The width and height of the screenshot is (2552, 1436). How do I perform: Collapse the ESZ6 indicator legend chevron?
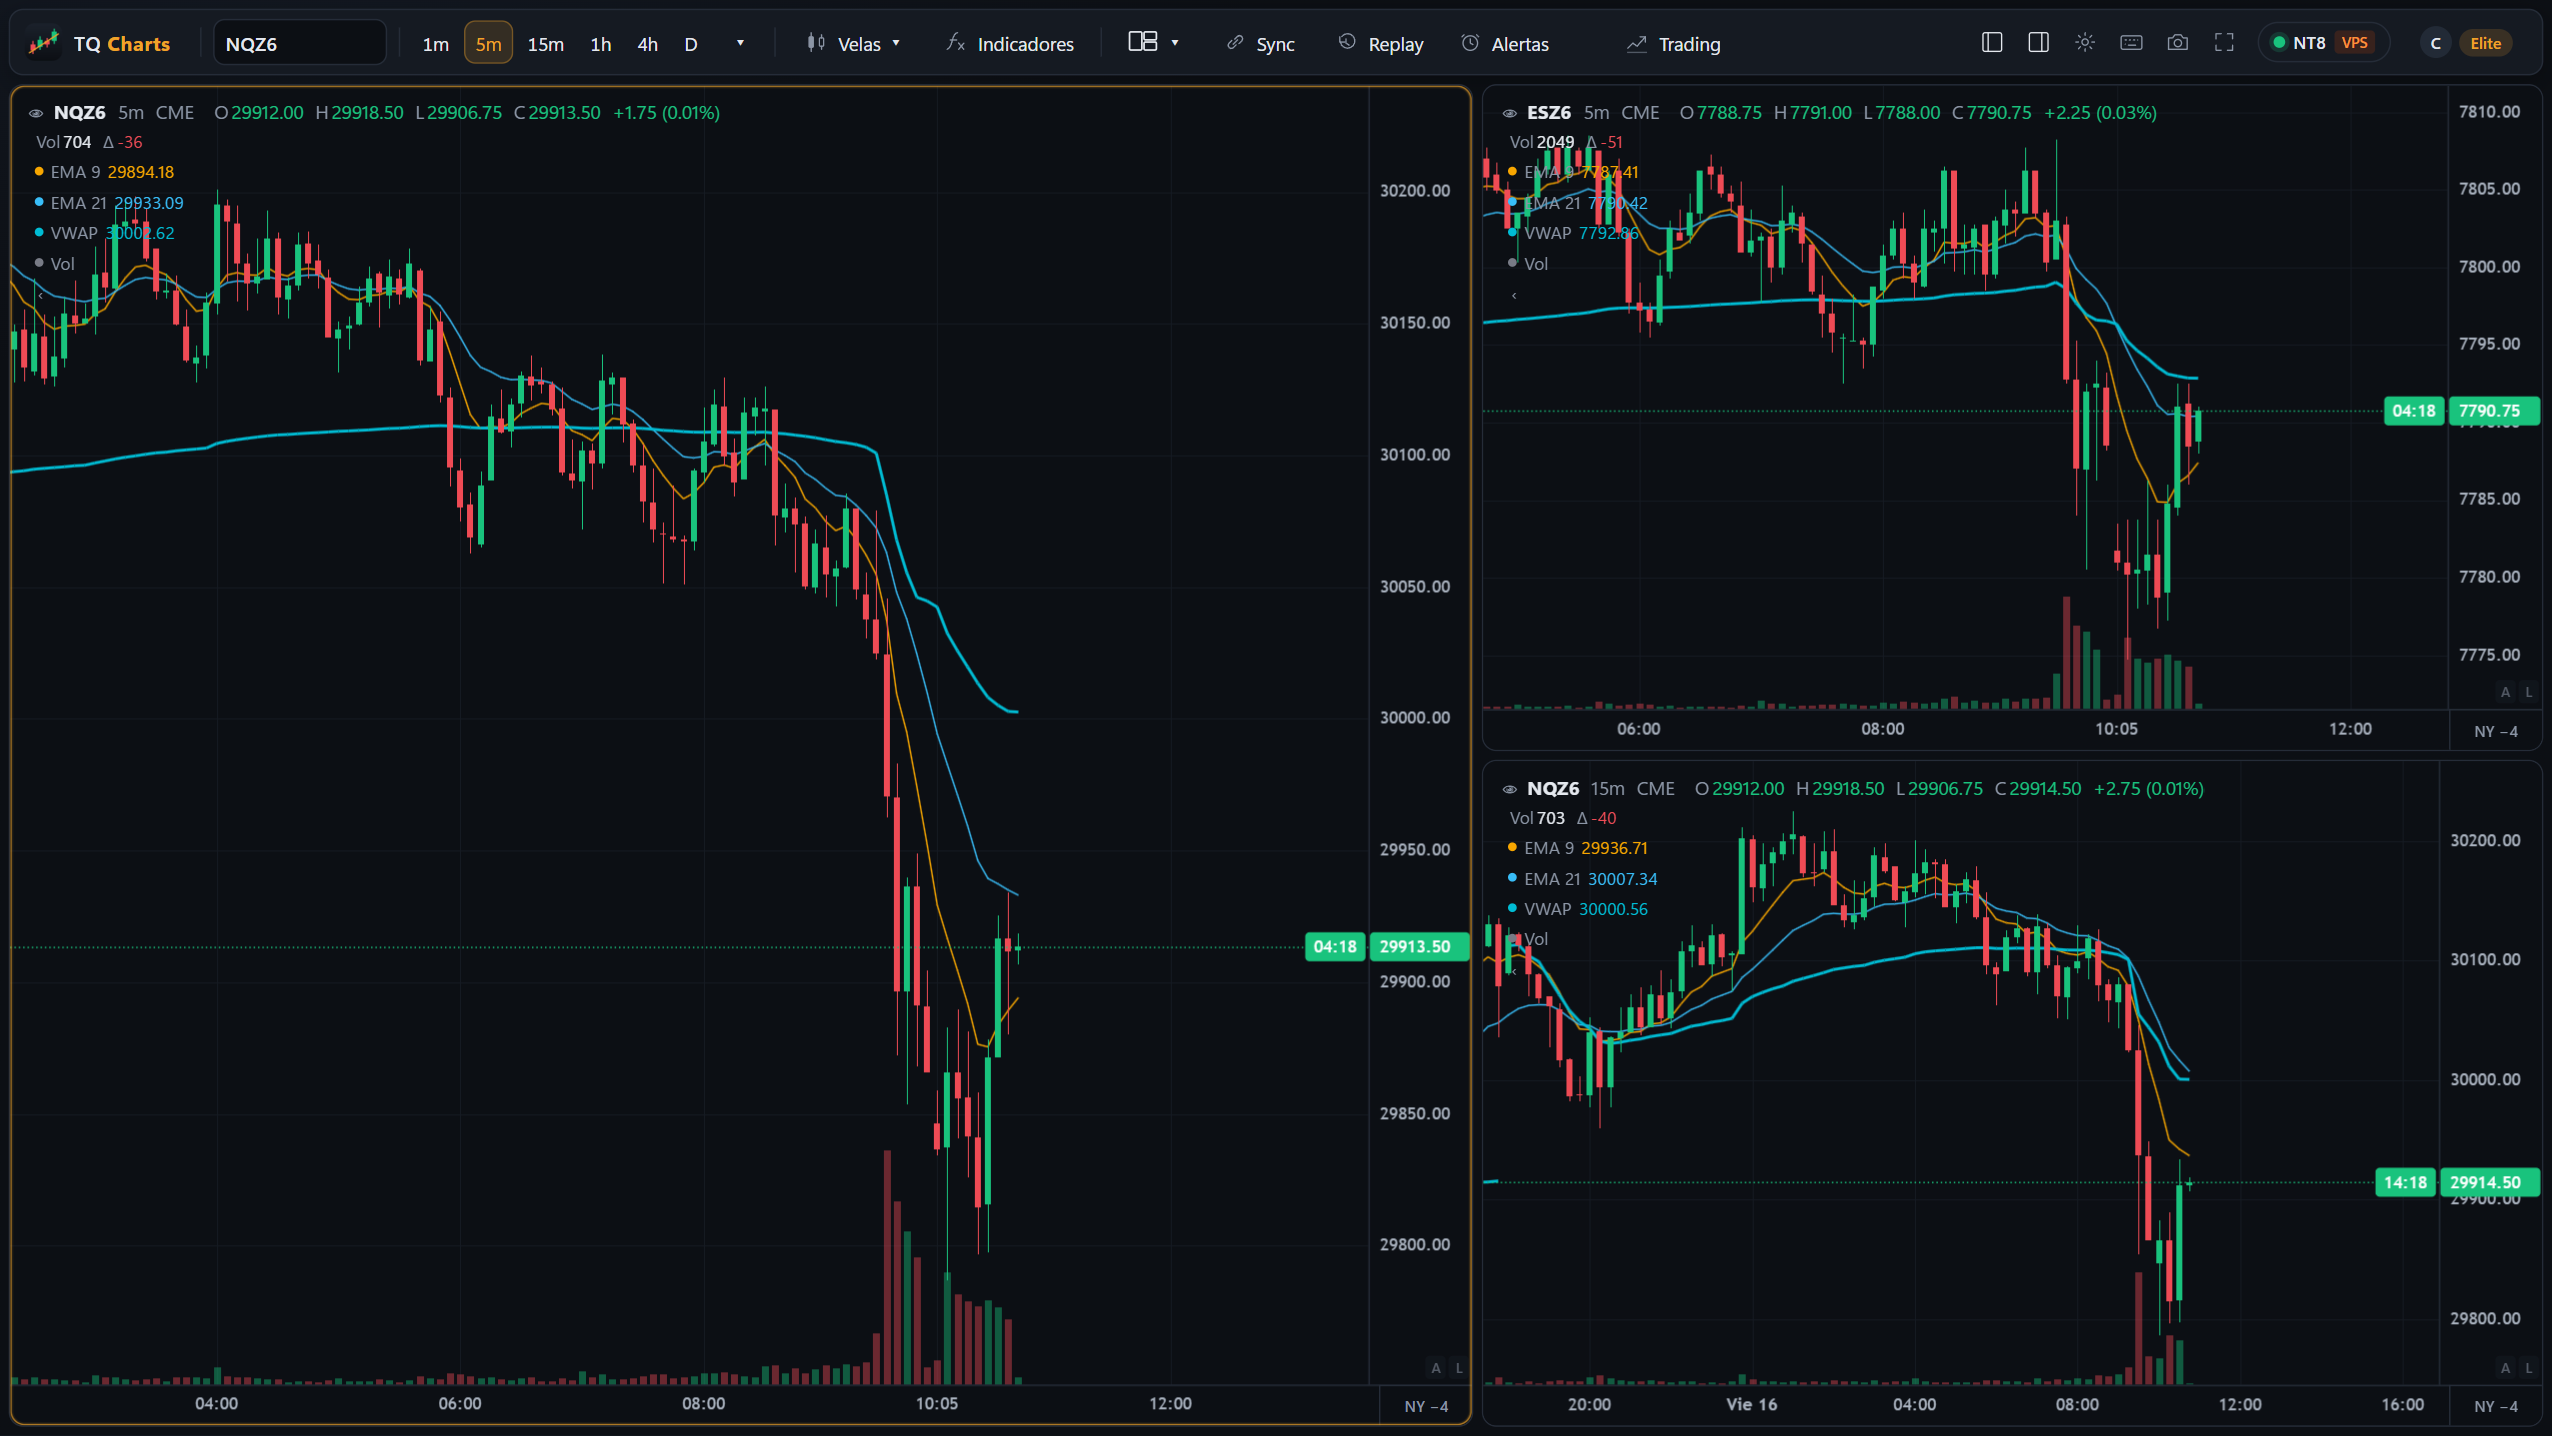coord(1514,296)
